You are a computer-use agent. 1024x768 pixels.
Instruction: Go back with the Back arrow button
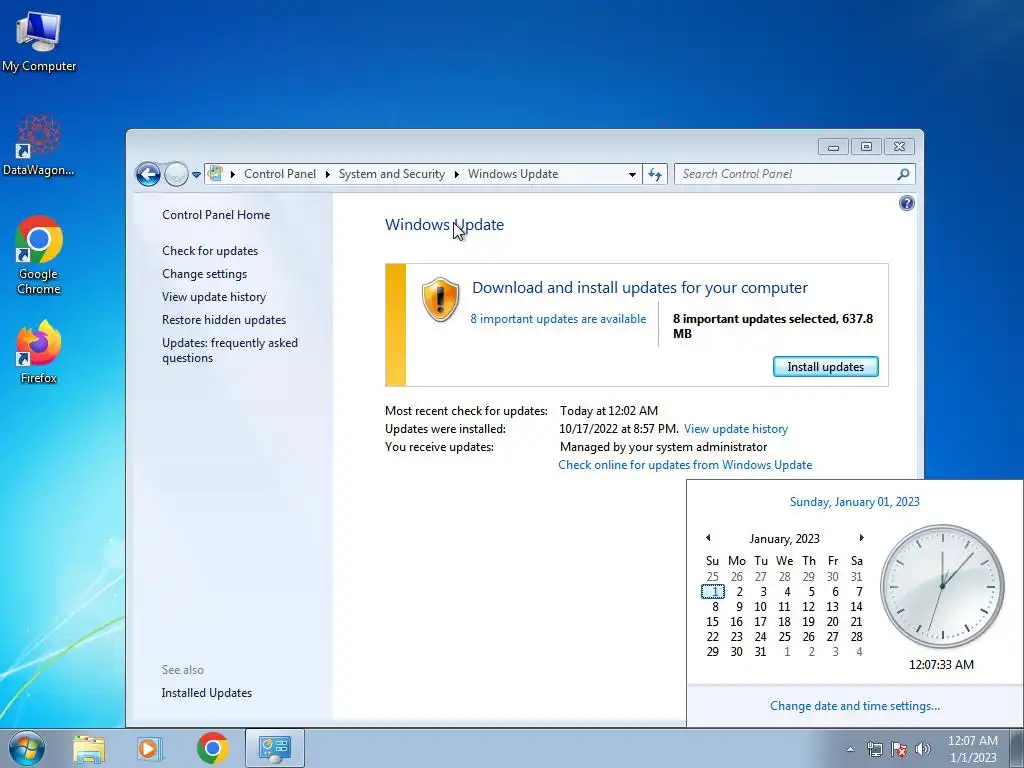(148, 174)
